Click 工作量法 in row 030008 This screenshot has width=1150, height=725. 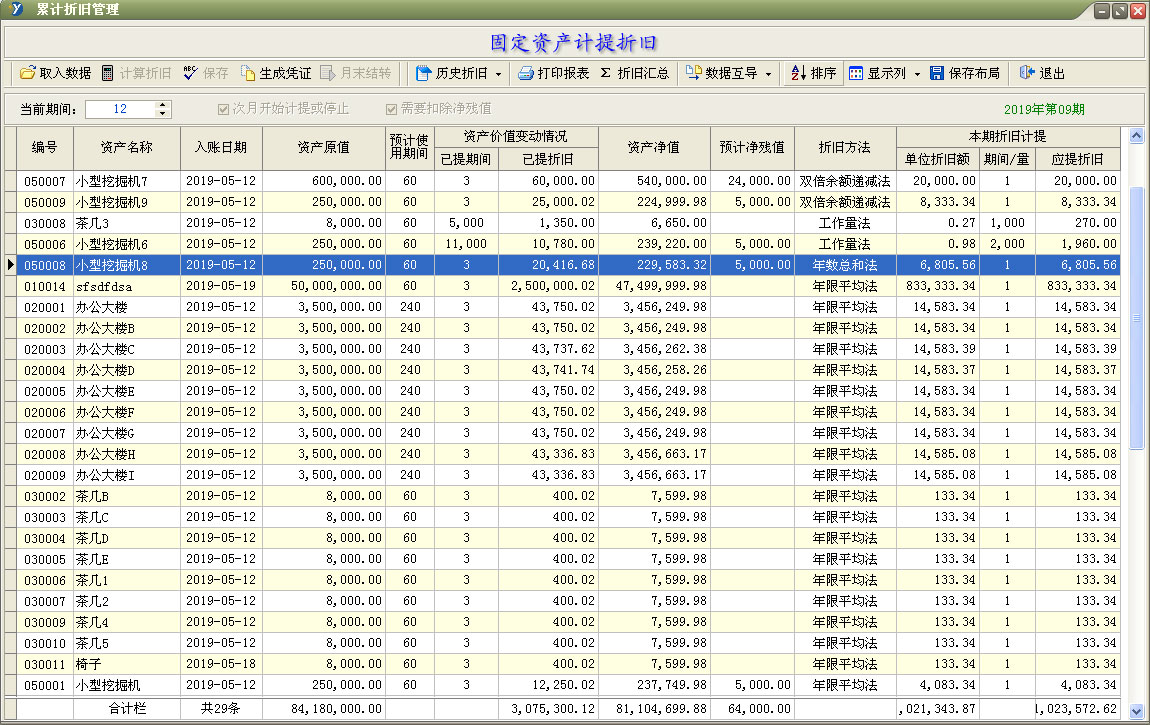coord(845,223)
